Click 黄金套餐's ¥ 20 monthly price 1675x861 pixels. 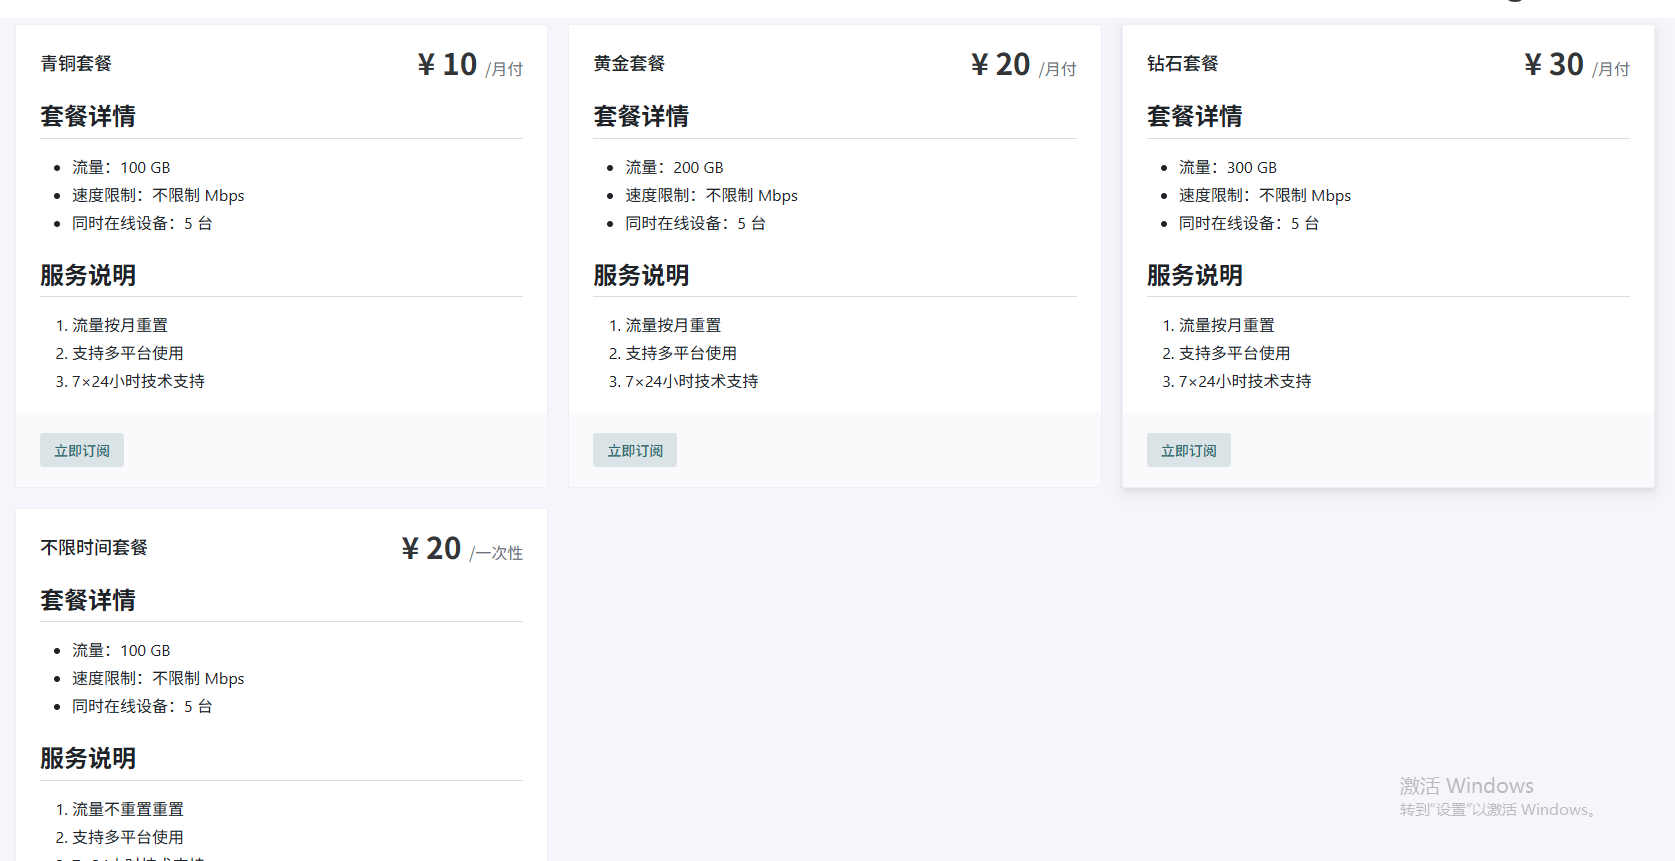tap(1001, 65)
